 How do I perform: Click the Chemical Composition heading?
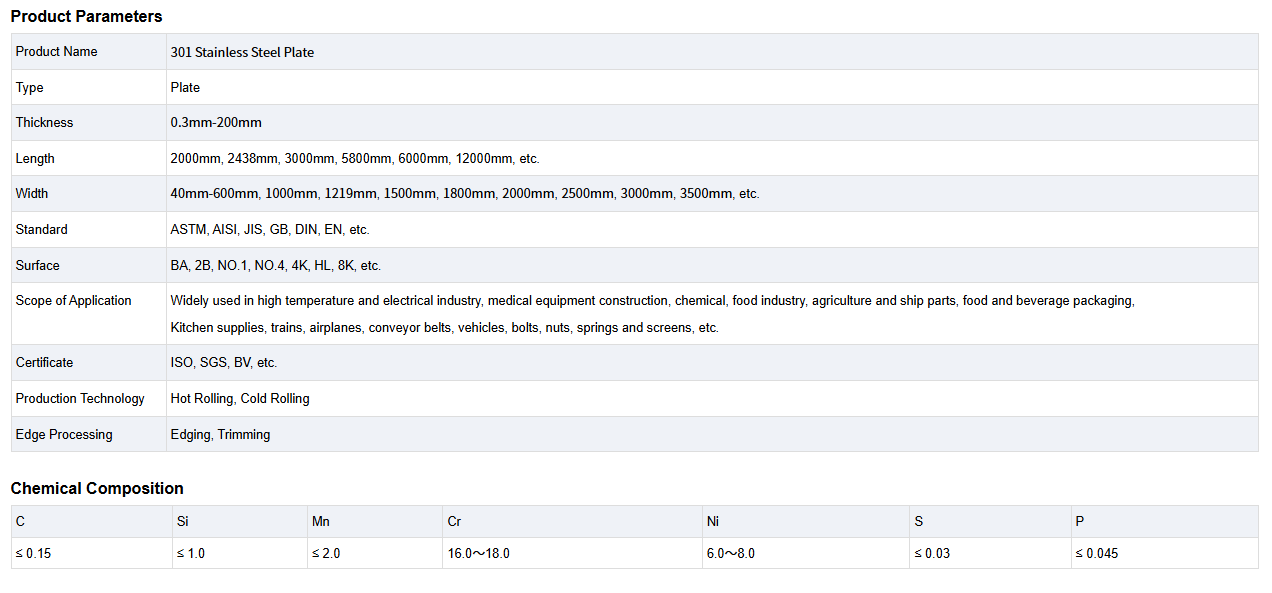click(x=97, y=488)
